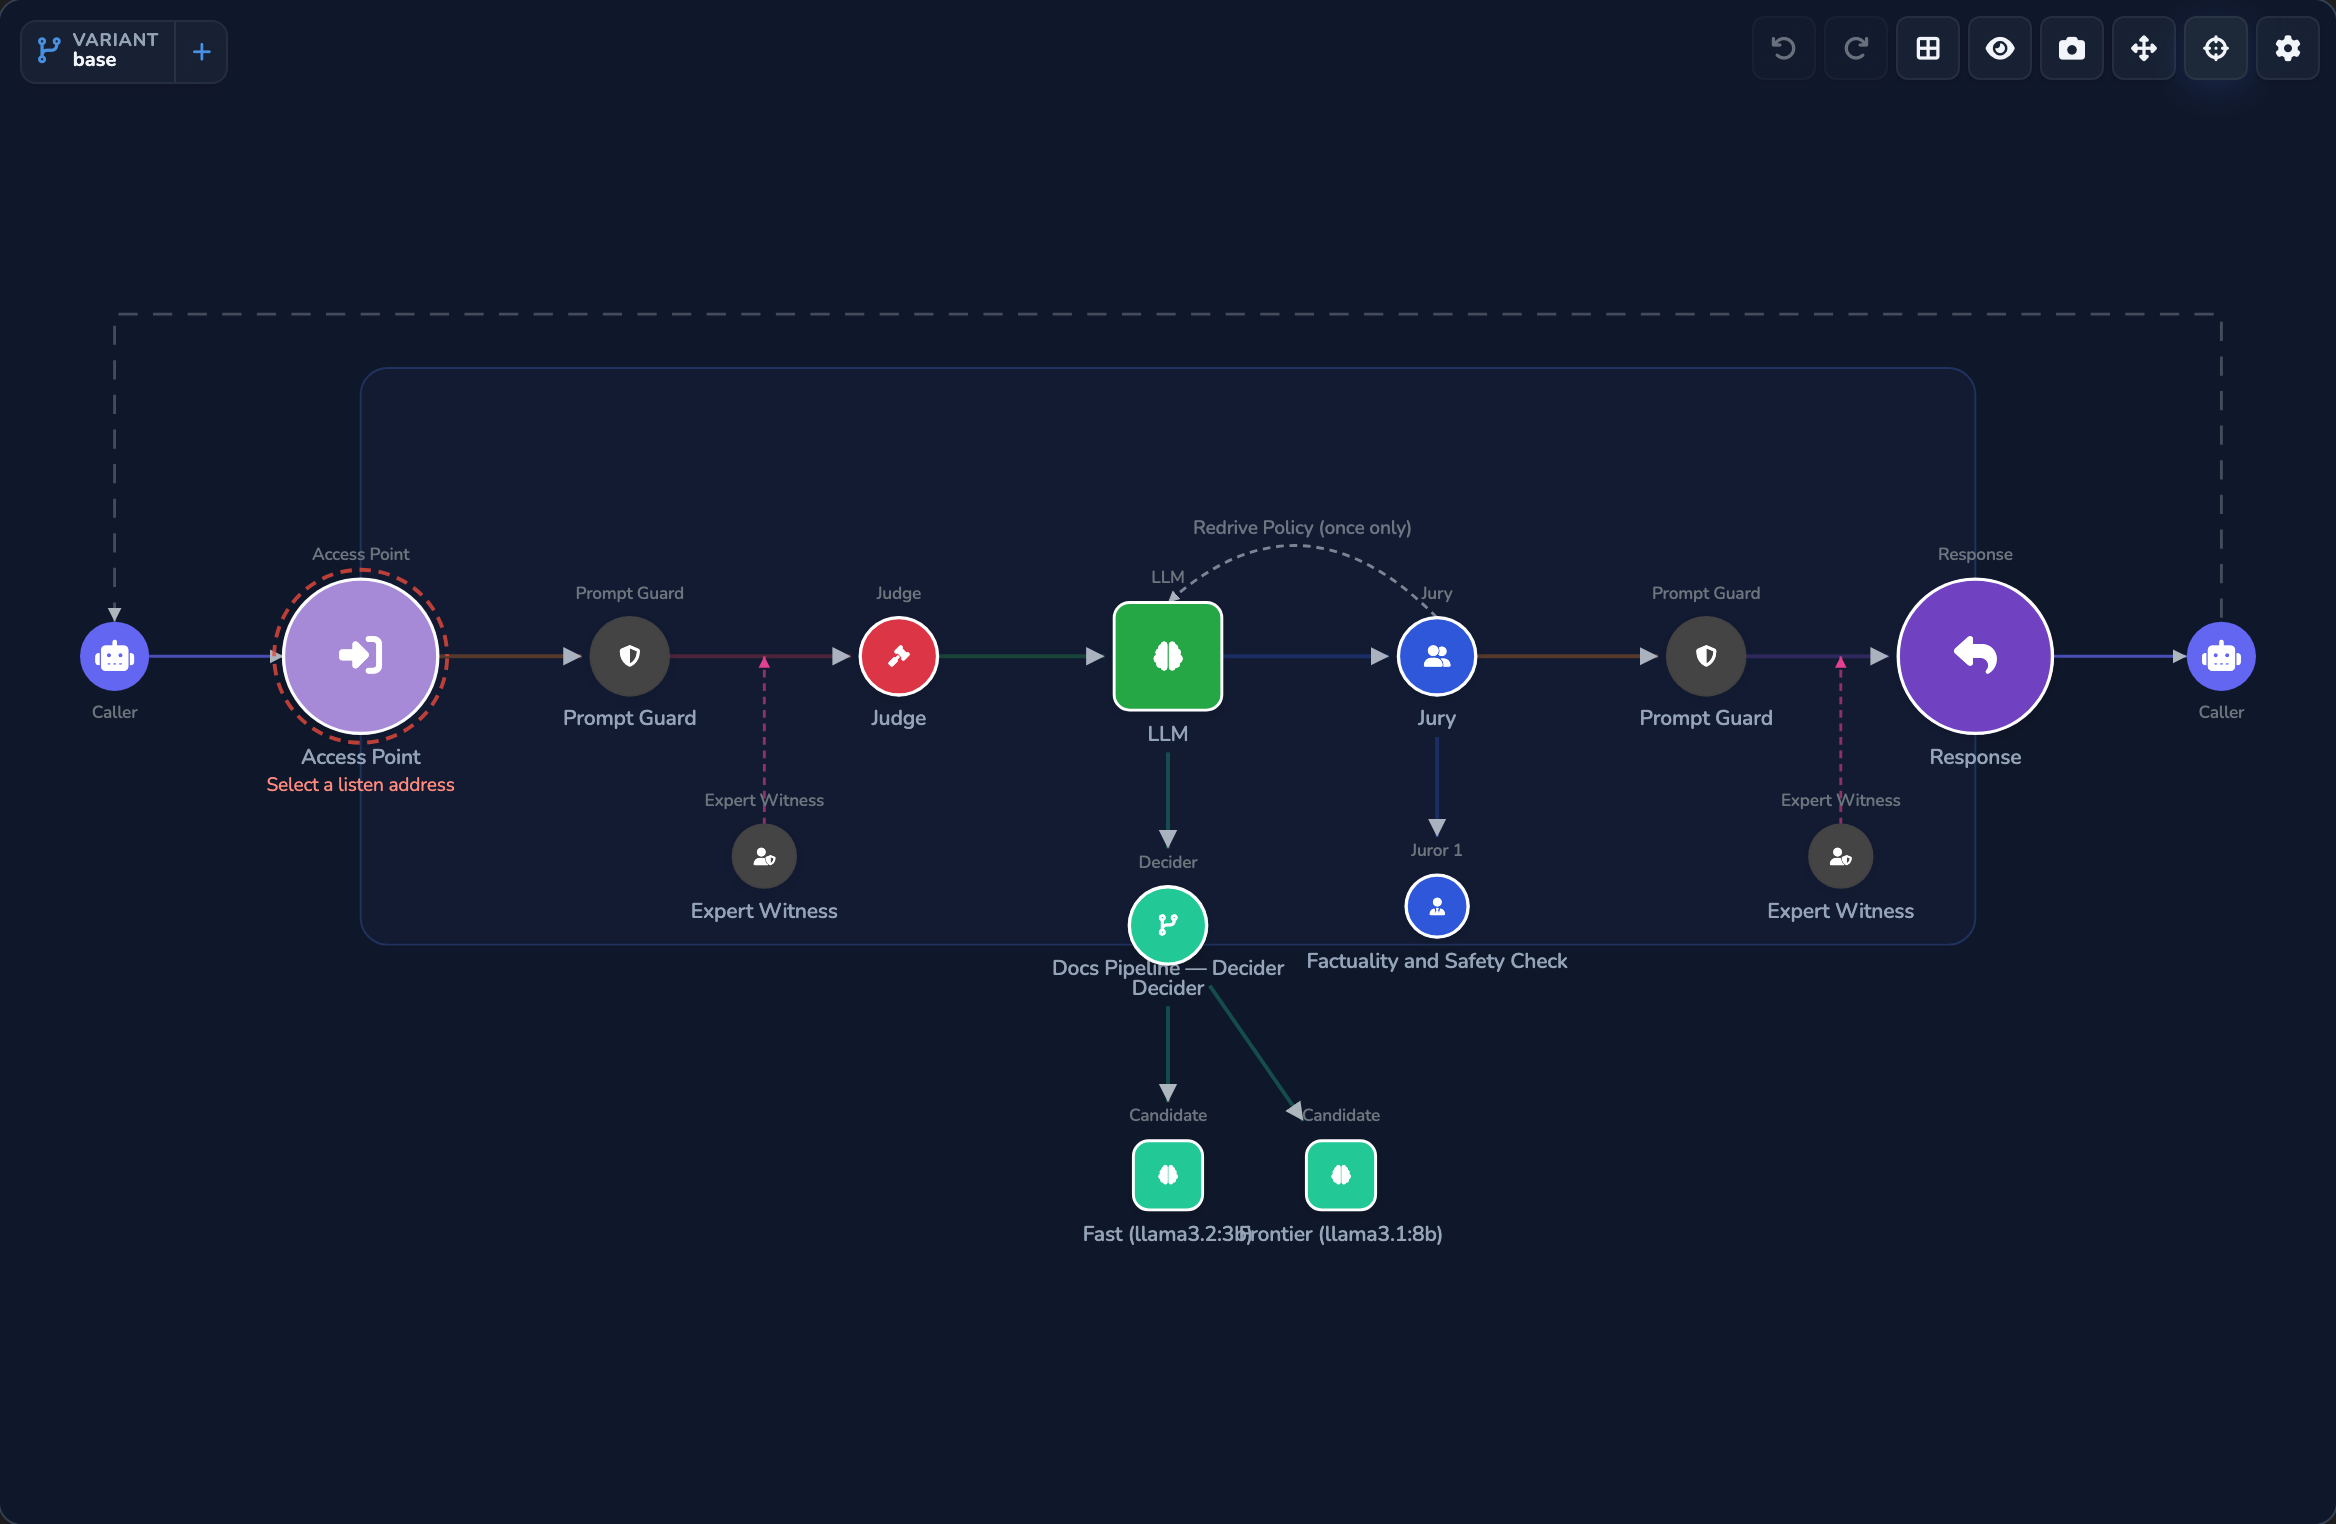Select the right Expert Witness node
The height and width of the screenshot is (1524, 2336).
click(1840, 856)
